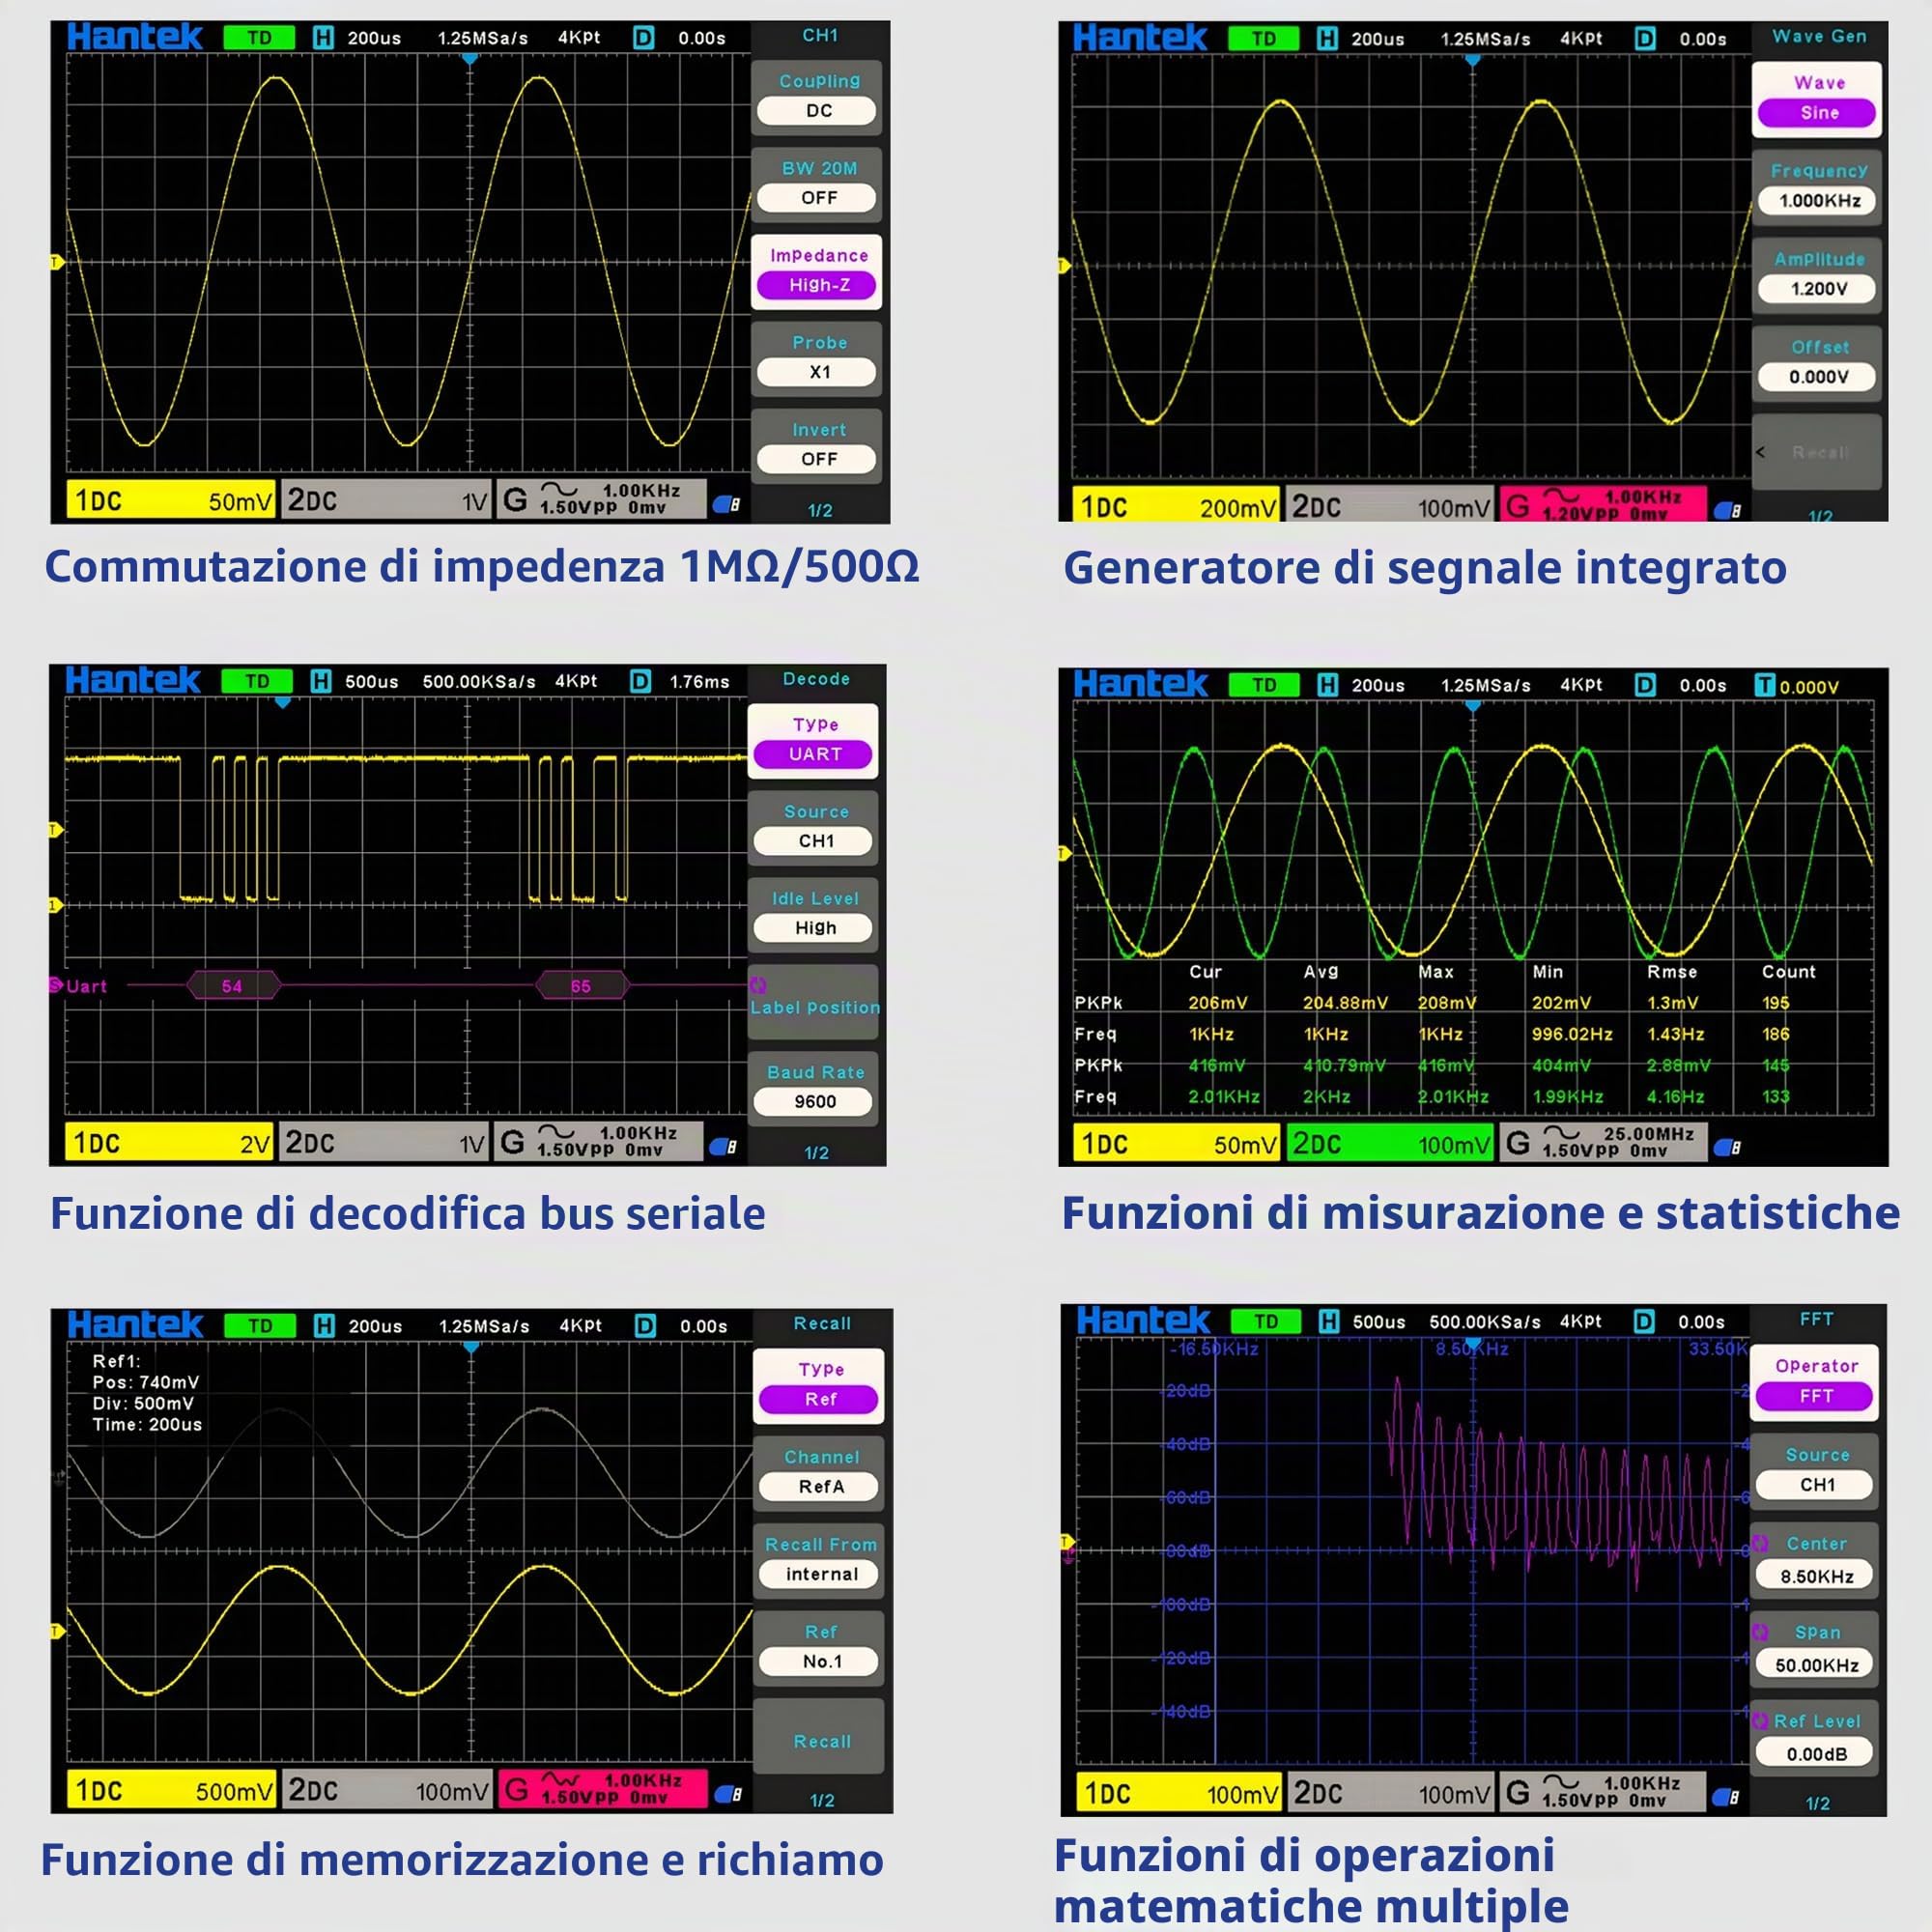
Task: Toggle Idle Level High in the Decode menu
Action: (x=814, y=915)
